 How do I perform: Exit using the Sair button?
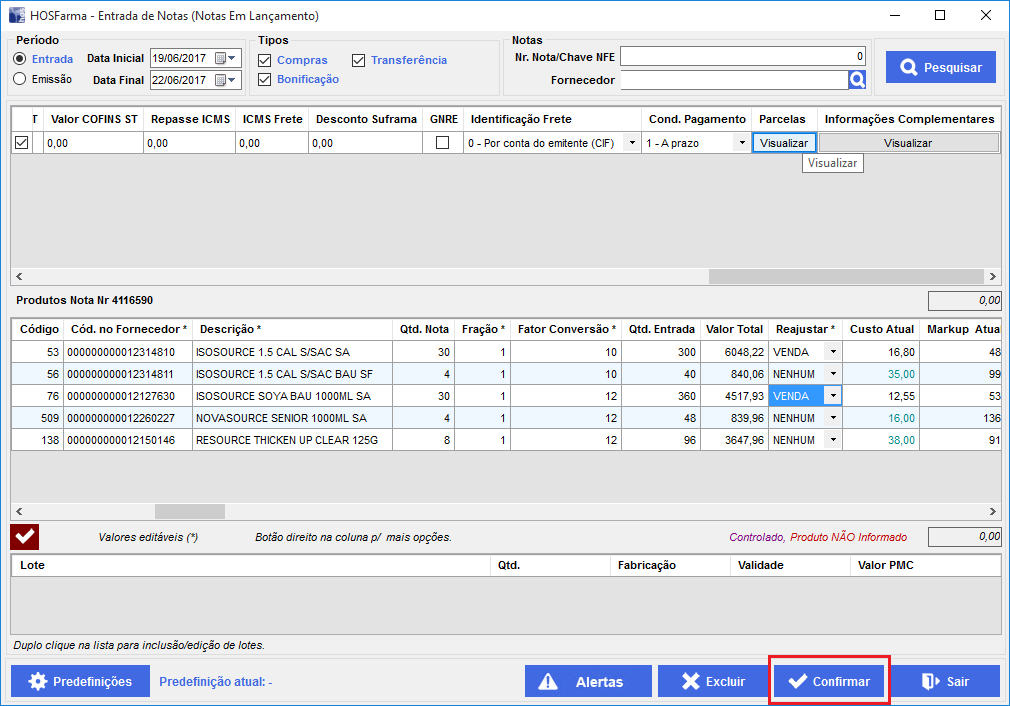point(945,682)
